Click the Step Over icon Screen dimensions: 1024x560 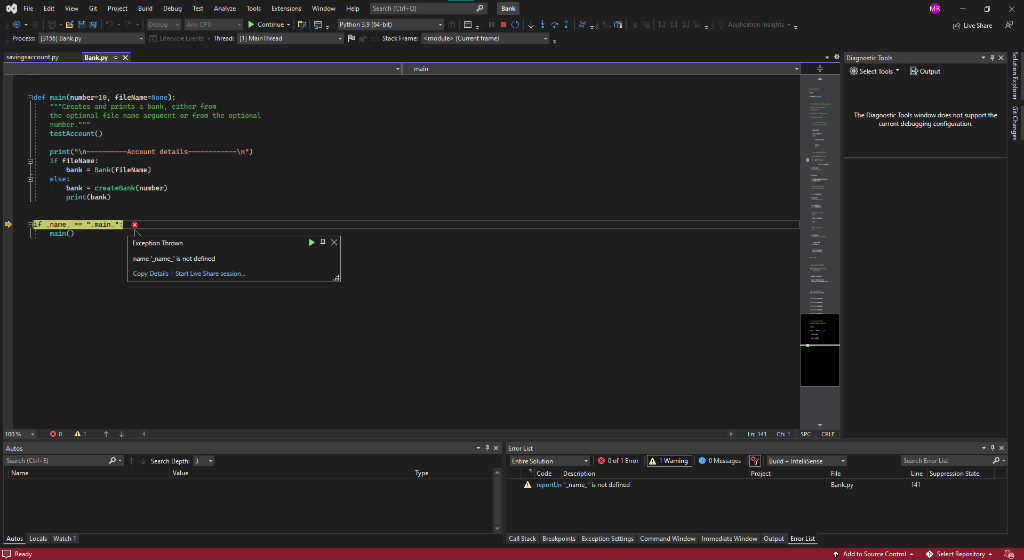point(554,25)
